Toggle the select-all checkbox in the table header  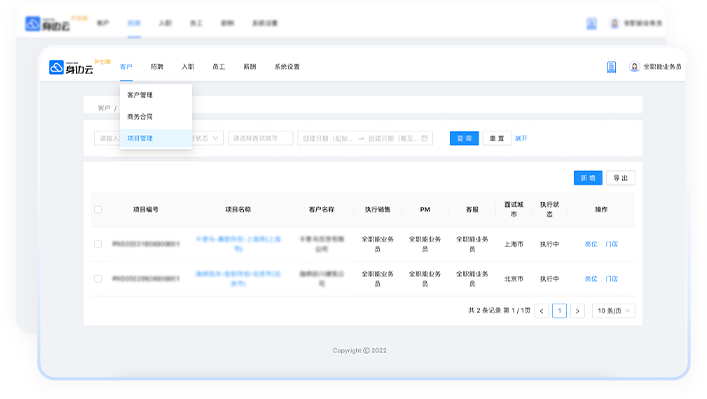click(x=98, y=209)
